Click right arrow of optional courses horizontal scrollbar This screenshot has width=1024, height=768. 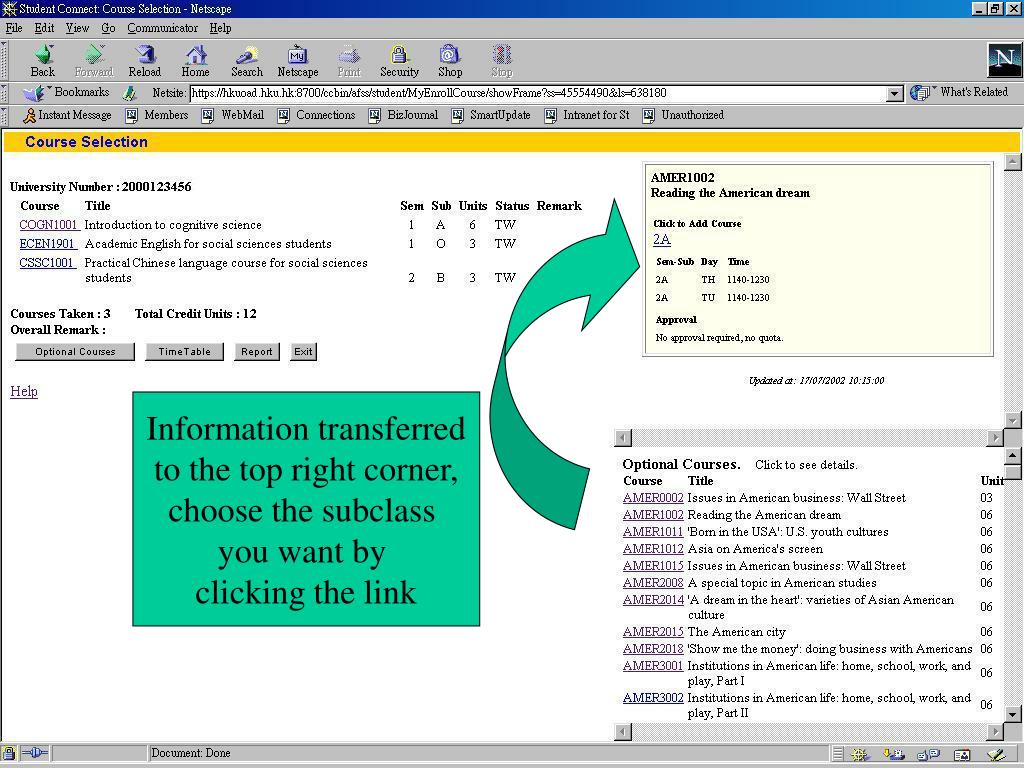pyautogui.click(x=995, y=732)
